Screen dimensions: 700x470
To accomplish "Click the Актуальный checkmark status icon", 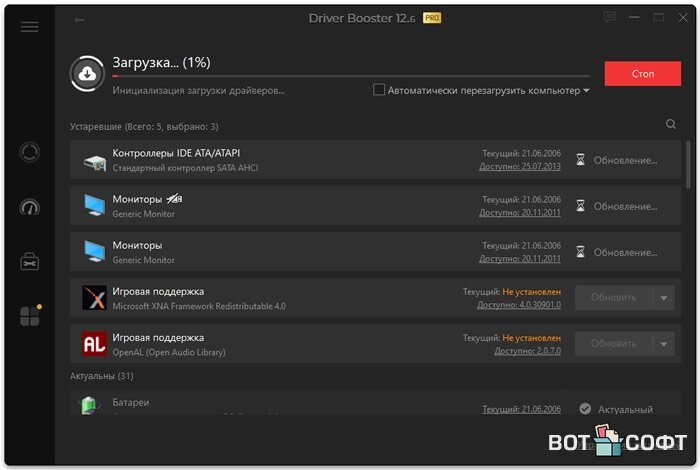I will click(x=585, y=408).
